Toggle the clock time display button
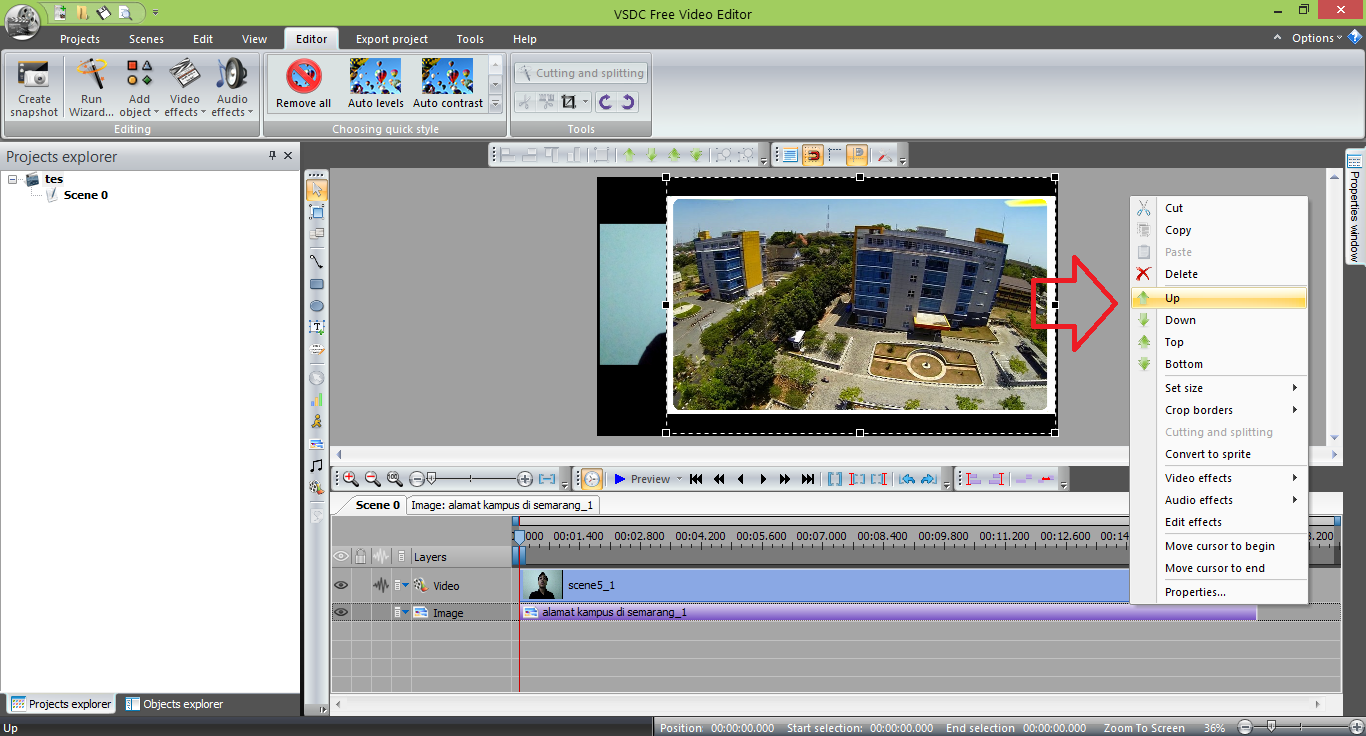The height and width of the screenshot is (736, 1366). [x=592, y=479]
